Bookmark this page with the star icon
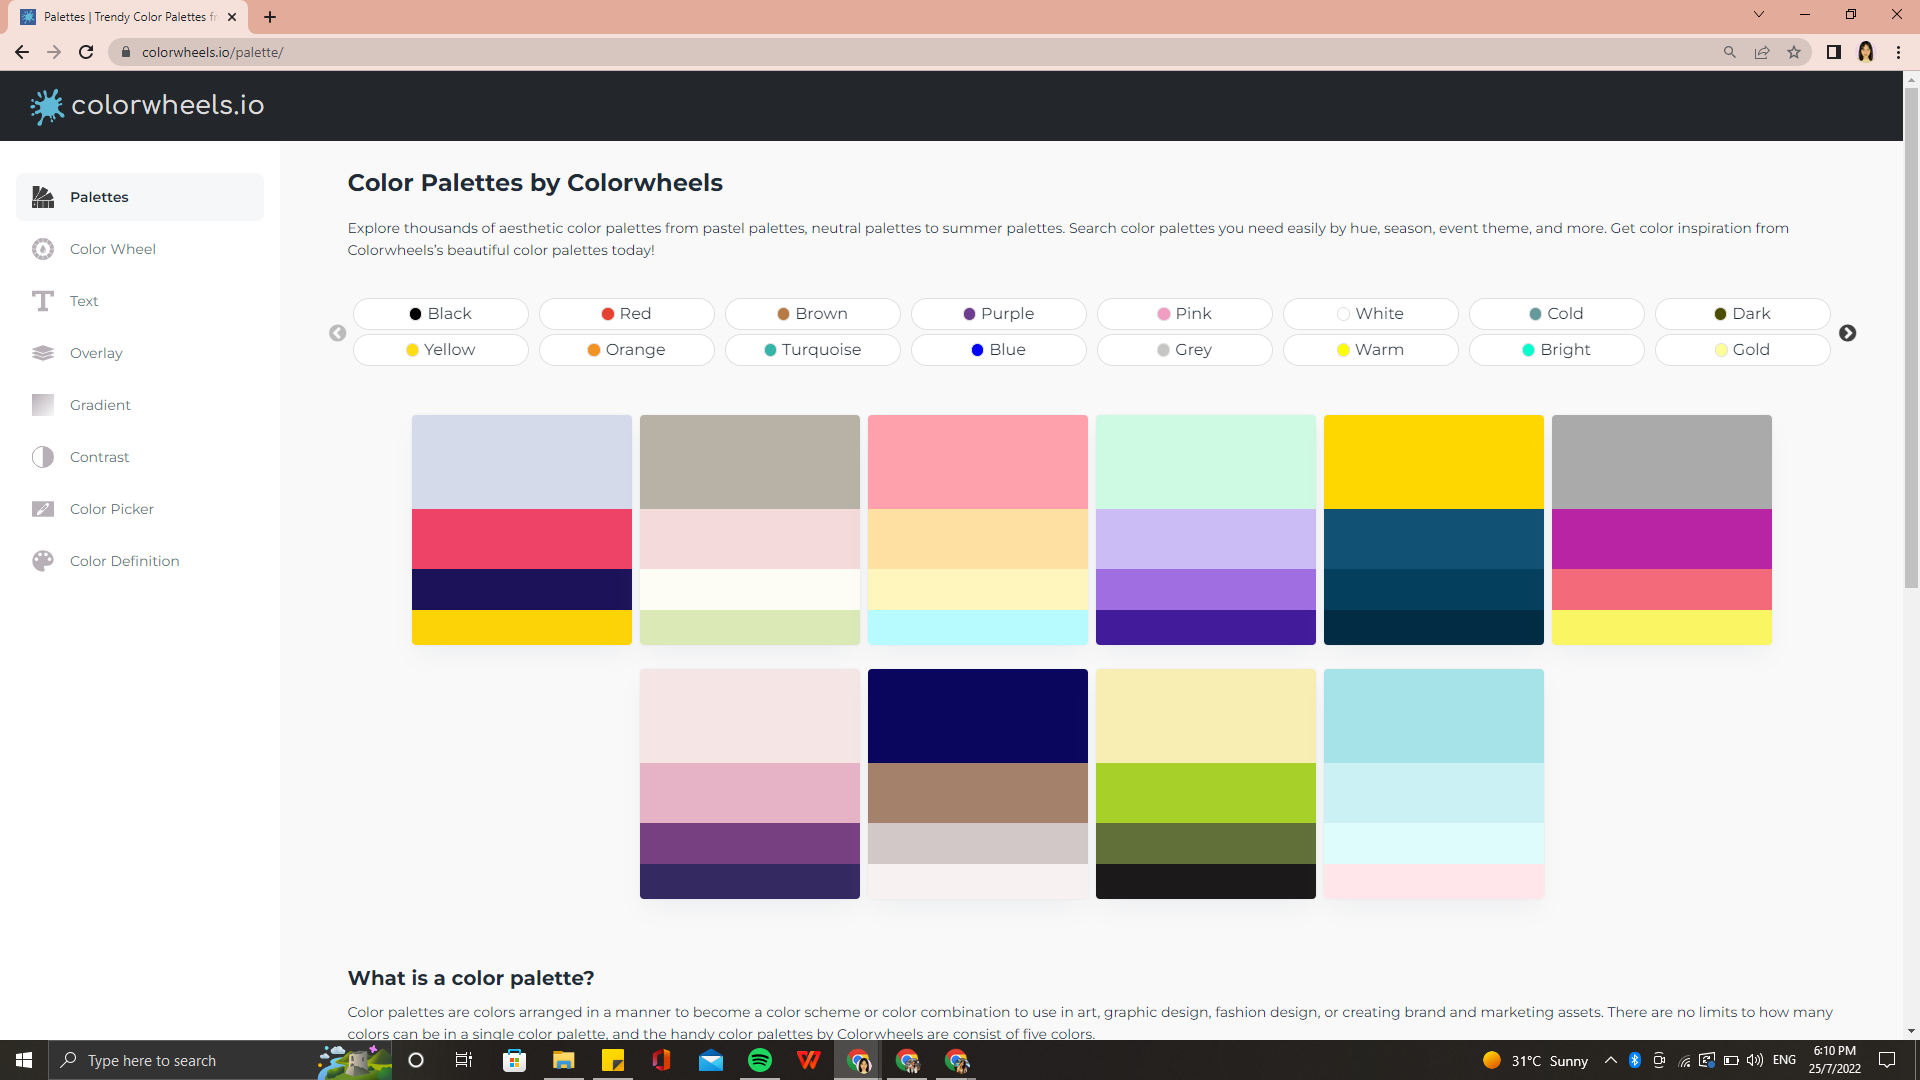The width and height of the screenshot is (1920, 1080). click(x=1794, y=52)
